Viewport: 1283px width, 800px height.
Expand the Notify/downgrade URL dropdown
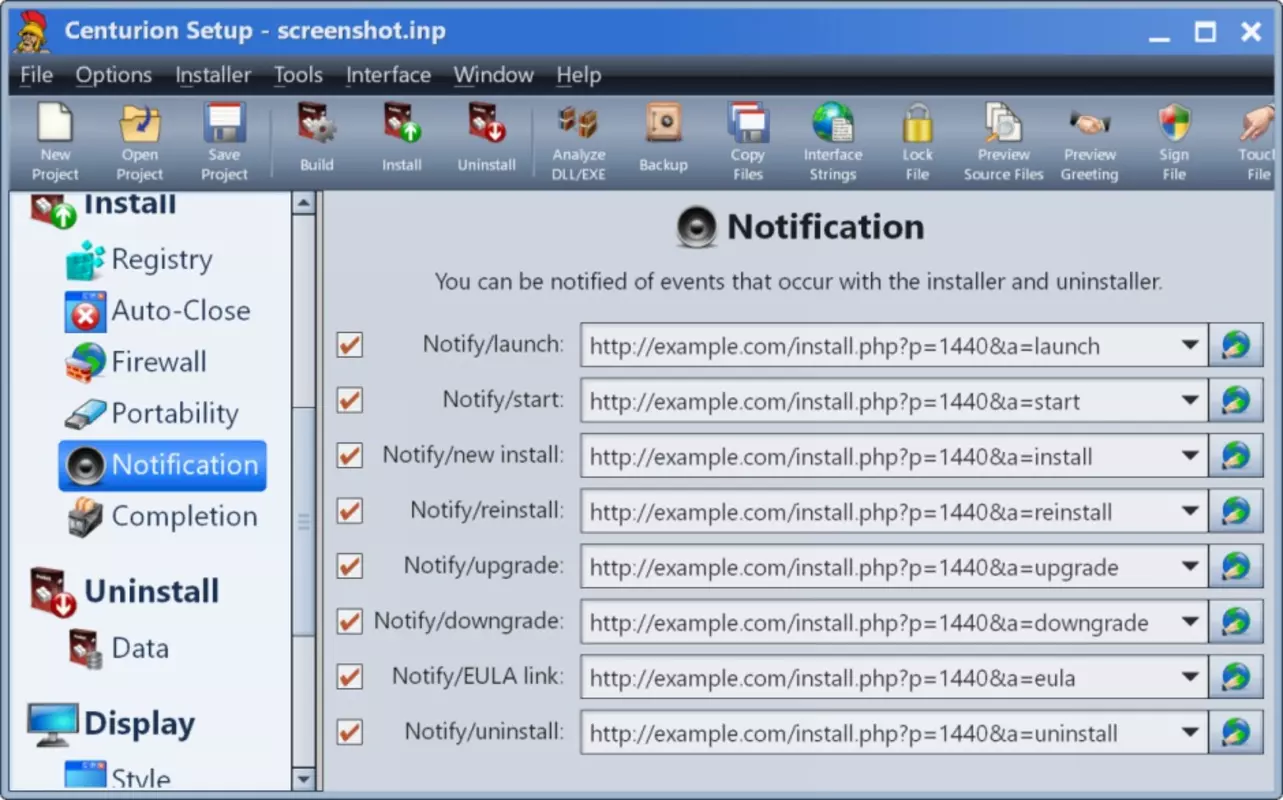[1190, 622]
